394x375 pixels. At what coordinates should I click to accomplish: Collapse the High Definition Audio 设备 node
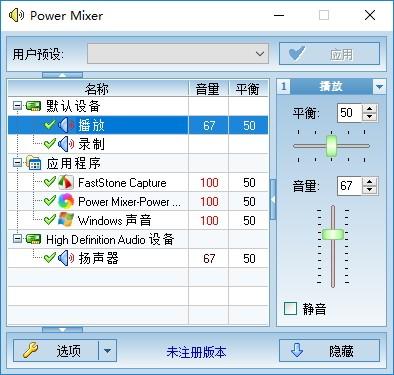click(17, 239)
